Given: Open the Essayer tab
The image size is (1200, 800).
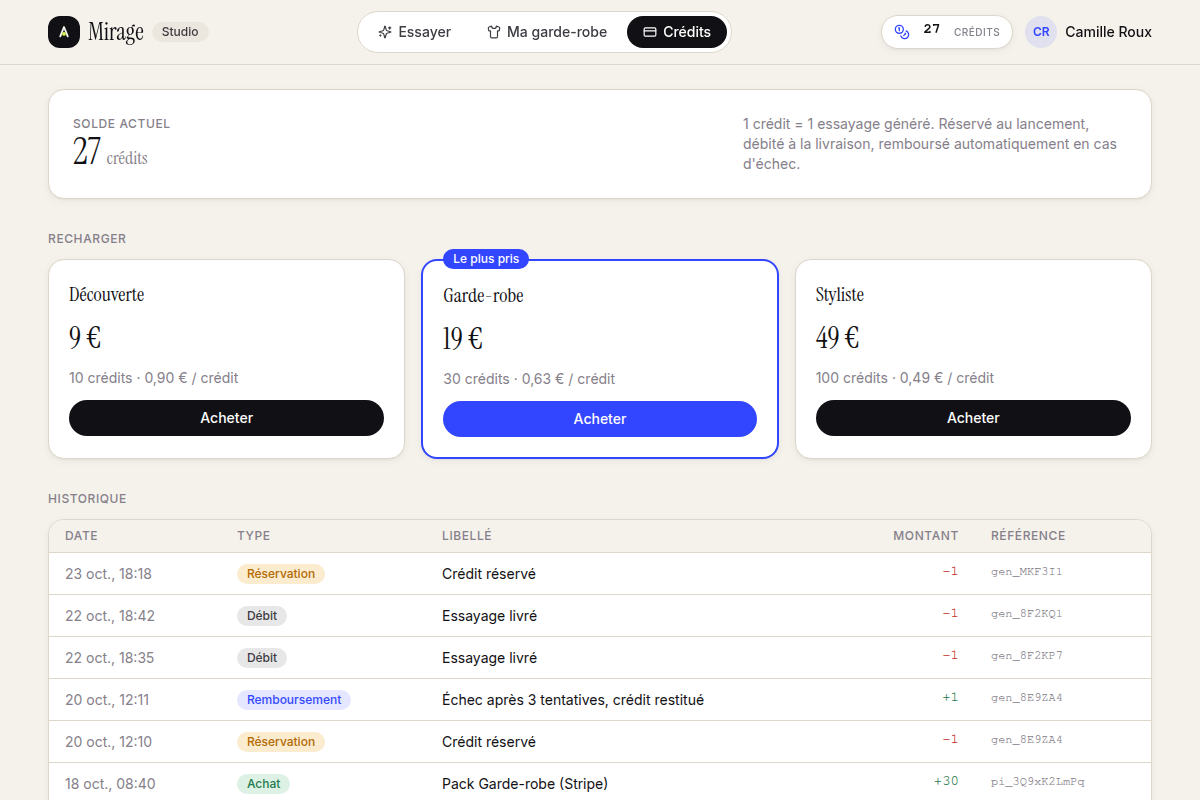Looking at the screenshot, I should 414,32.
